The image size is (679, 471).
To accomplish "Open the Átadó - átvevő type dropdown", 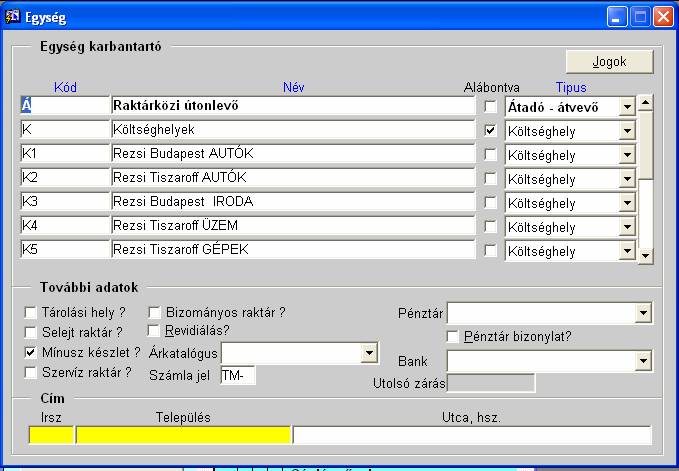I will [x=627, y=107].
